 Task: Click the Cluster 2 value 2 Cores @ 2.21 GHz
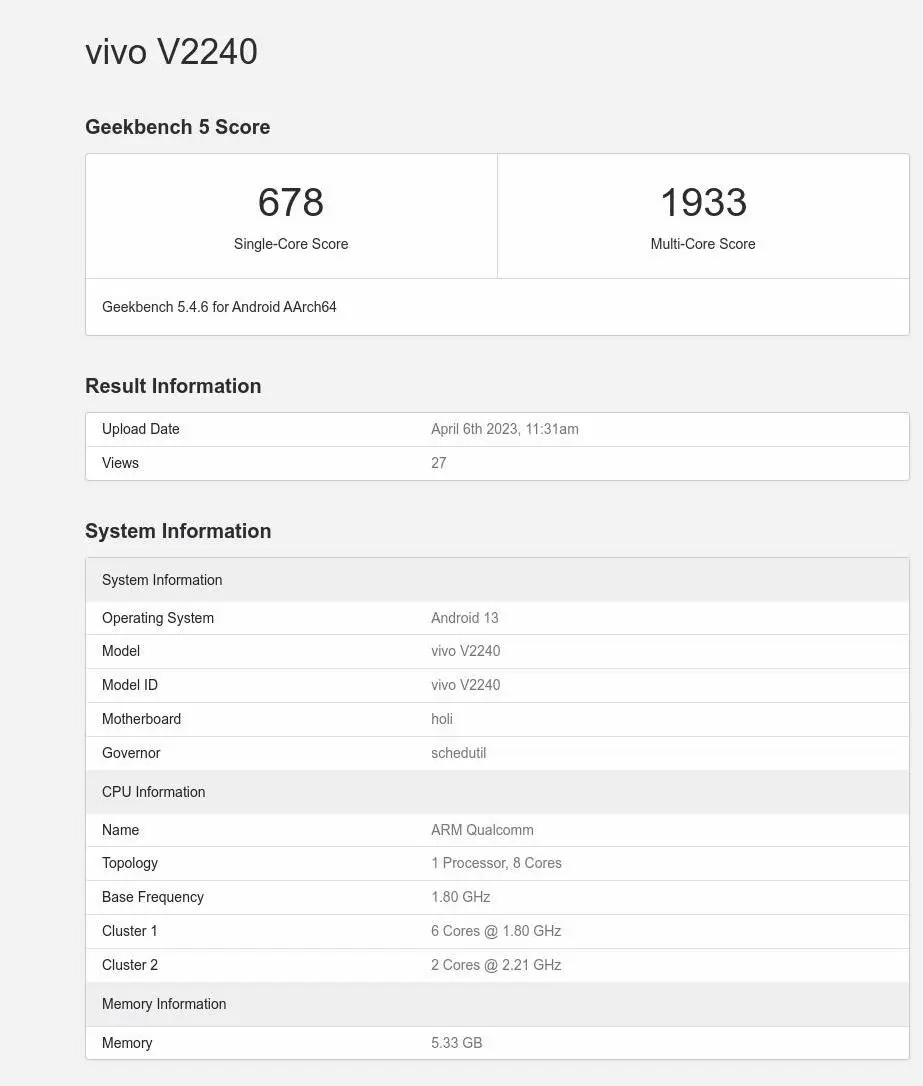point(496,965)
